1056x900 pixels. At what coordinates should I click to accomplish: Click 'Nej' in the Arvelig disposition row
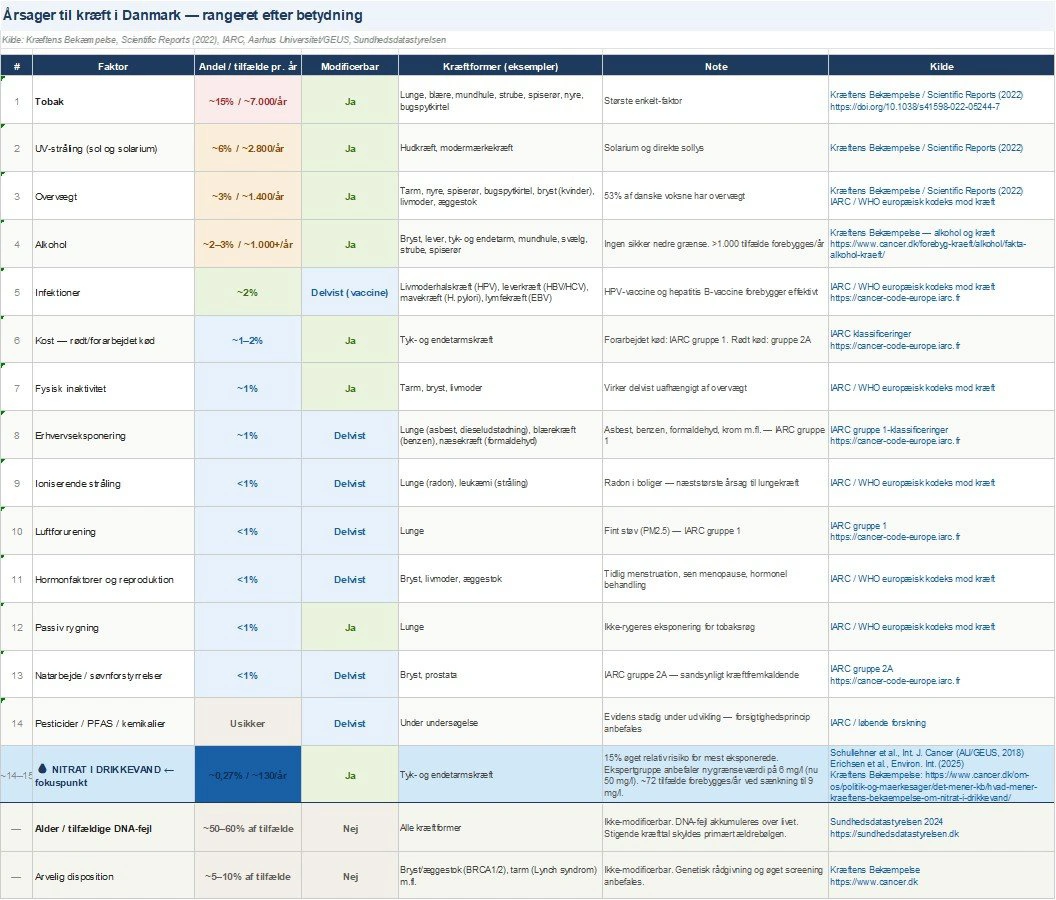pyautogui.click(x=350, y=877)
